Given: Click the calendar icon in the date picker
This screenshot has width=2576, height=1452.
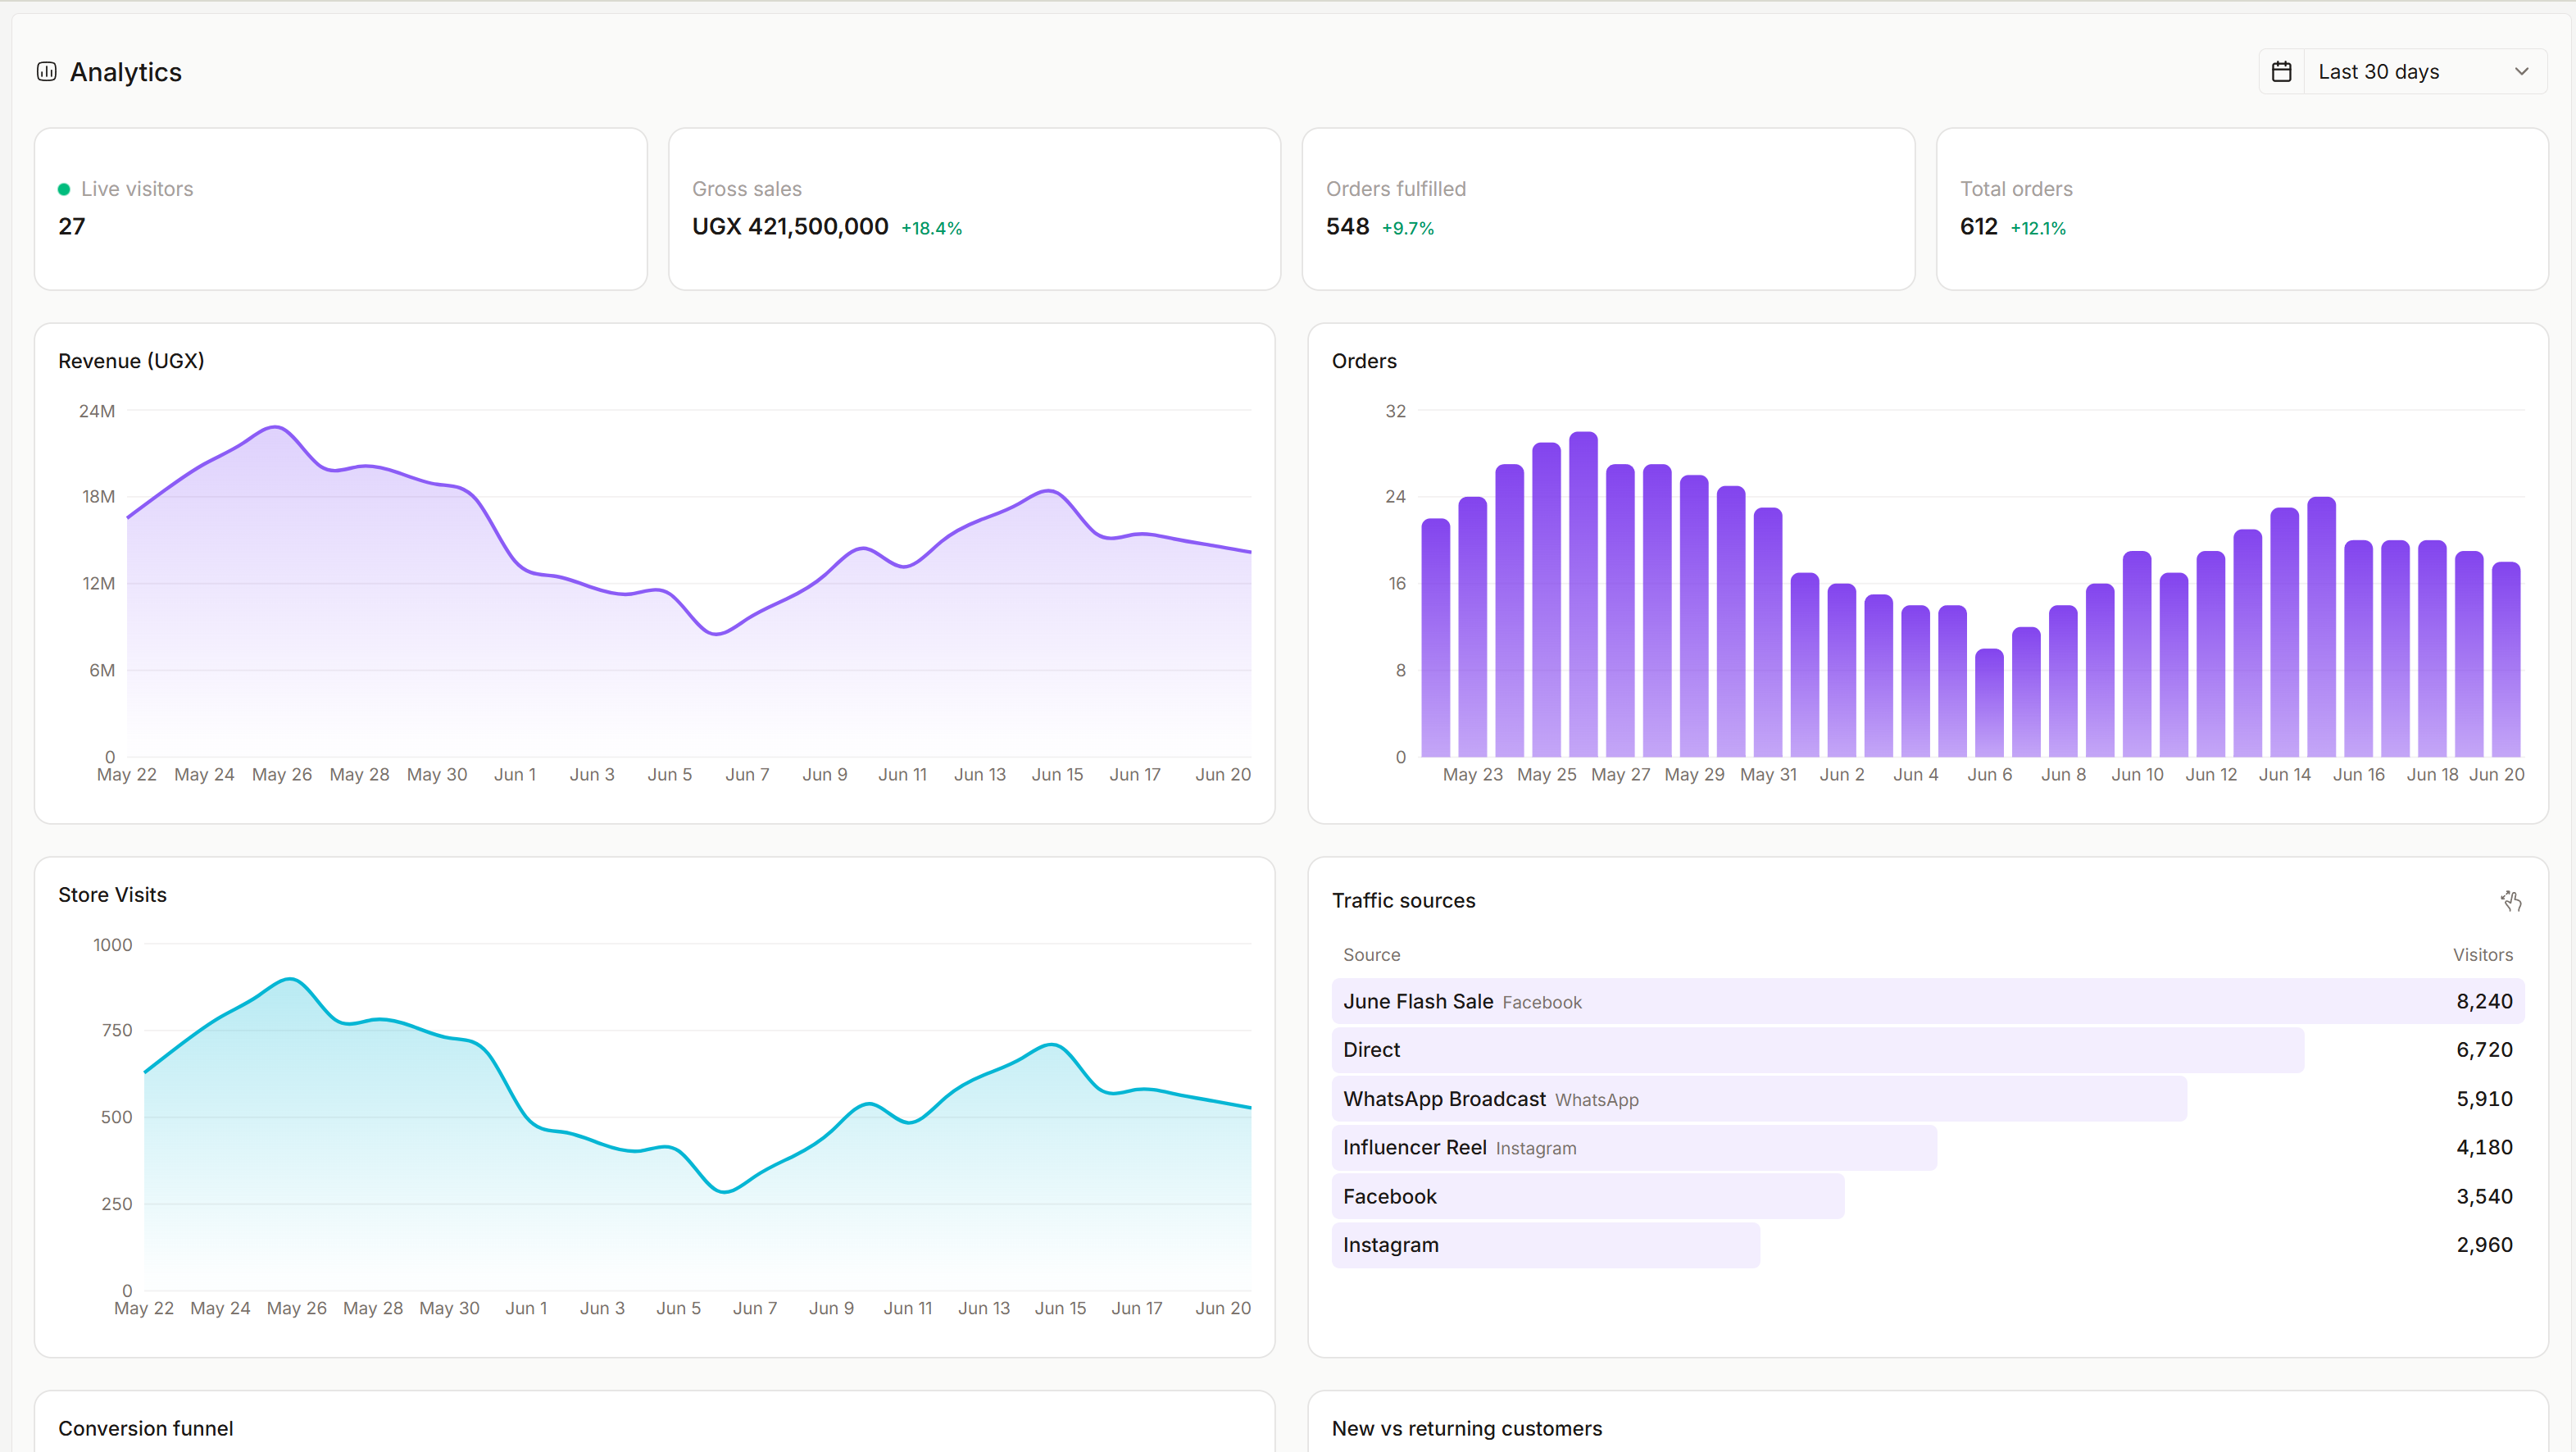Looking at the screenshot, I should click(2281, 71).
